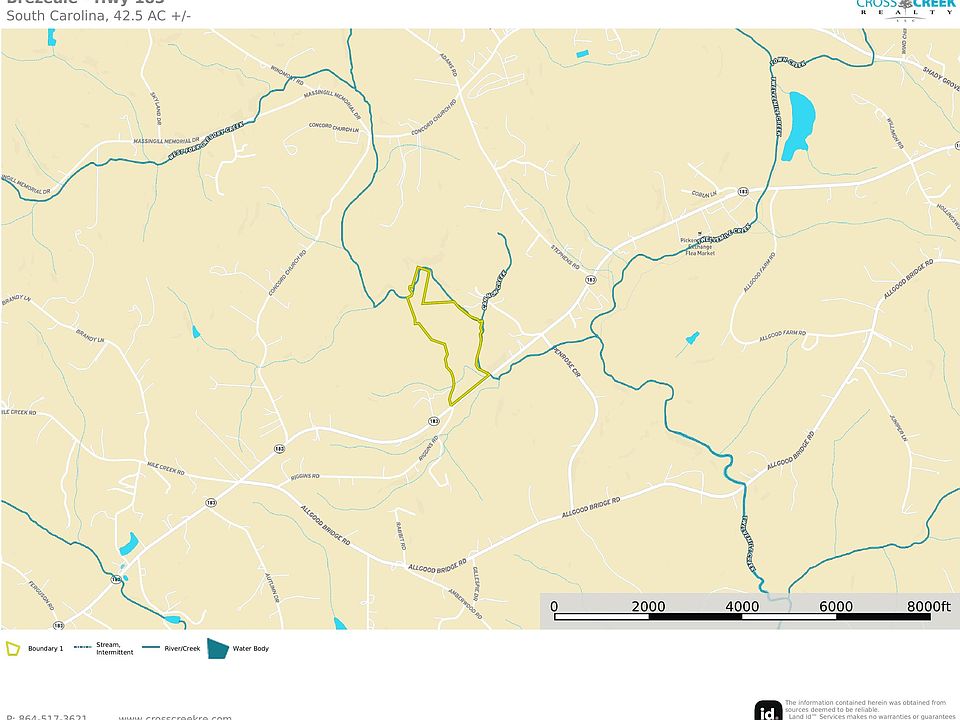Click the Penrose Cir road label

[566, 361]
